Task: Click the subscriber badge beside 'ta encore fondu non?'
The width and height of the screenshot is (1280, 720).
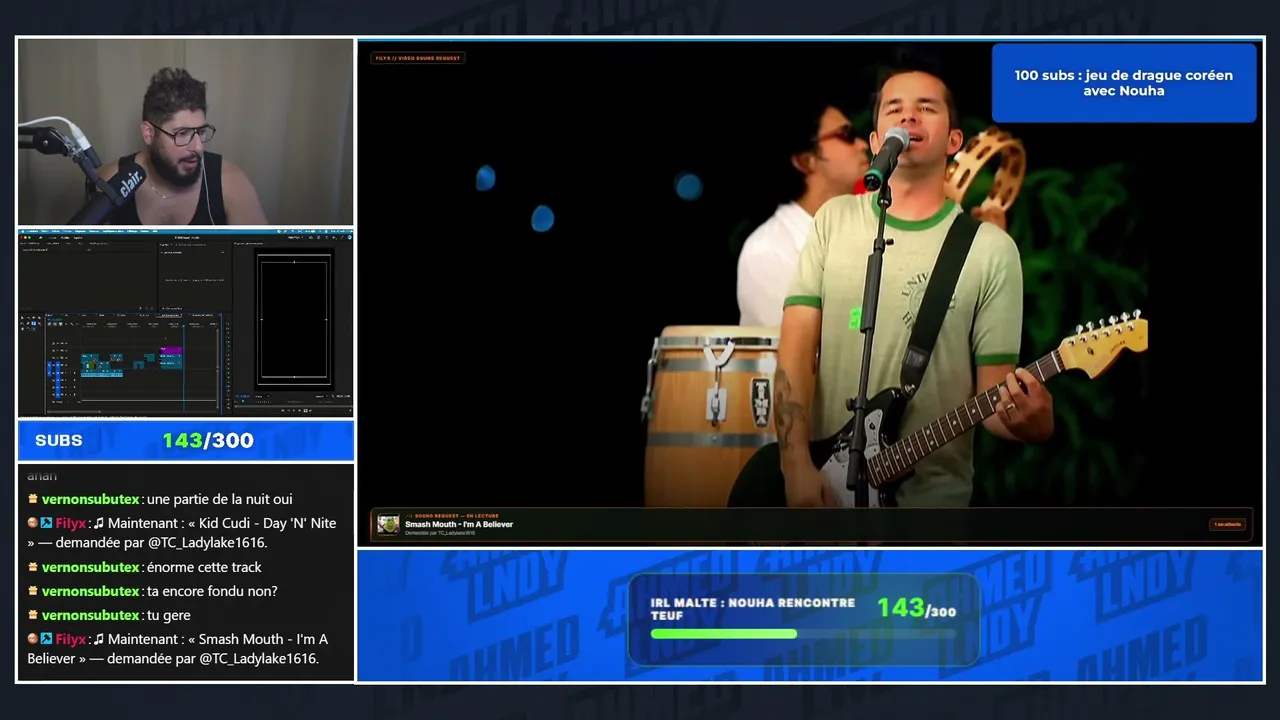Action: click(x=33, y=591)
